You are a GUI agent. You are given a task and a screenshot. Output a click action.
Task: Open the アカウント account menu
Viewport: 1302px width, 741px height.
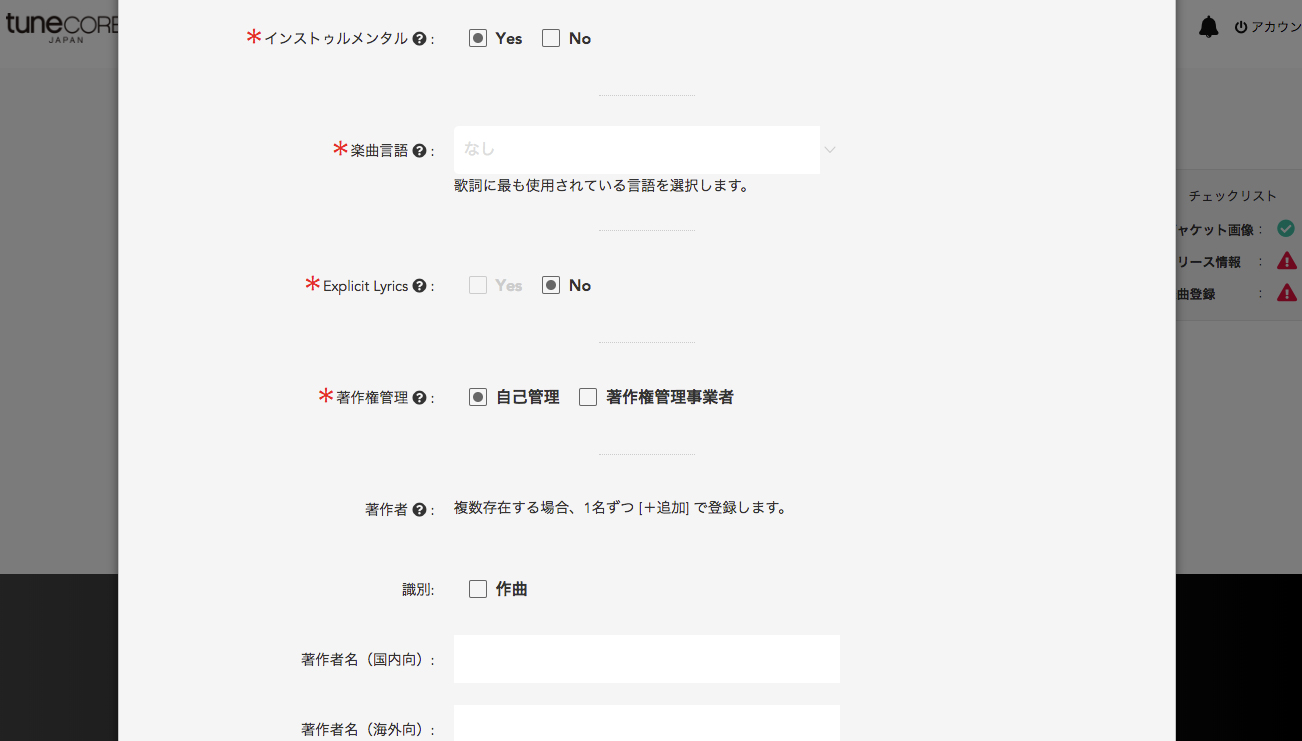click(x=1268, y=27)
